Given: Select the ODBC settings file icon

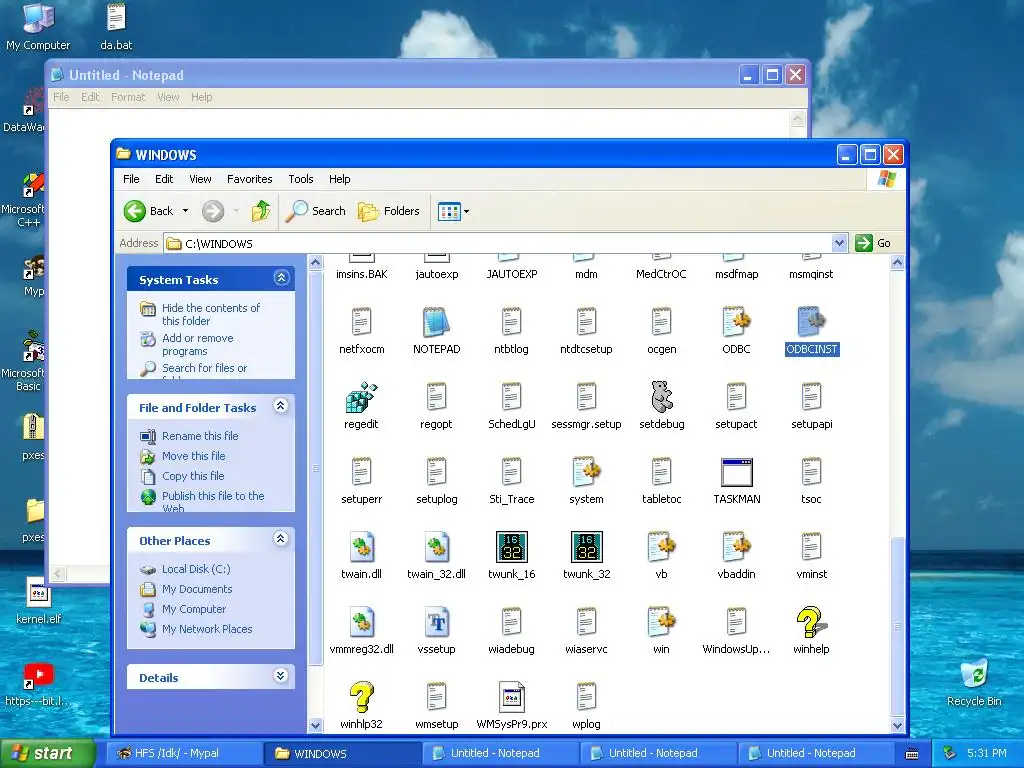Looking at the screenshot, I should [737, 323].
